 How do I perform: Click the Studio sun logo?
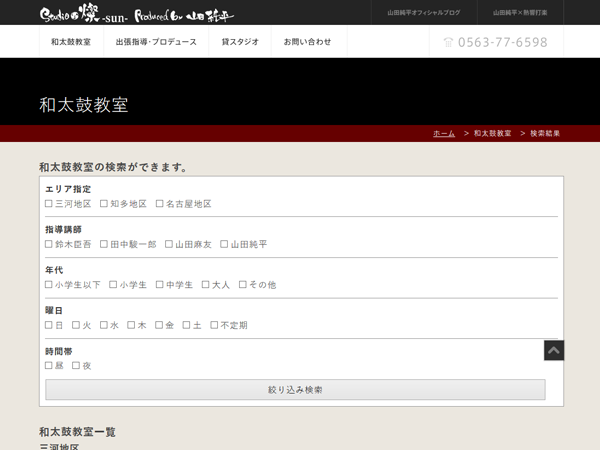pos(137,14)
